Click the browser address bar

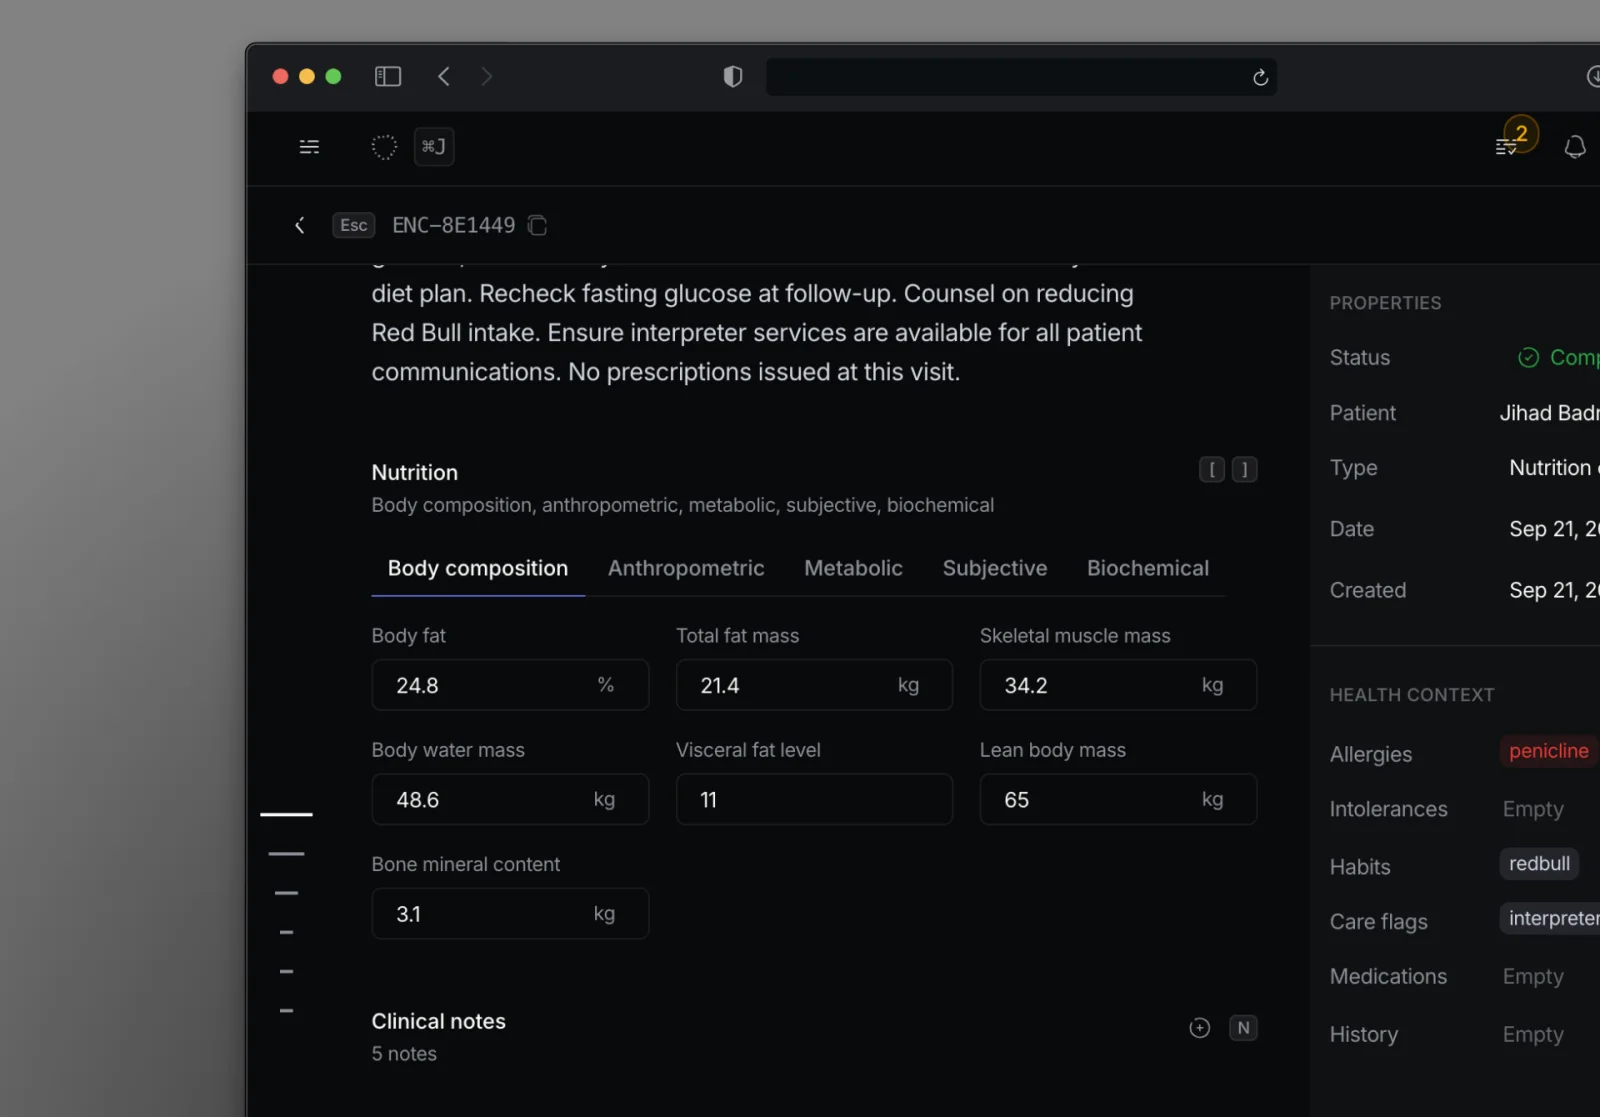pos(1021,77)
